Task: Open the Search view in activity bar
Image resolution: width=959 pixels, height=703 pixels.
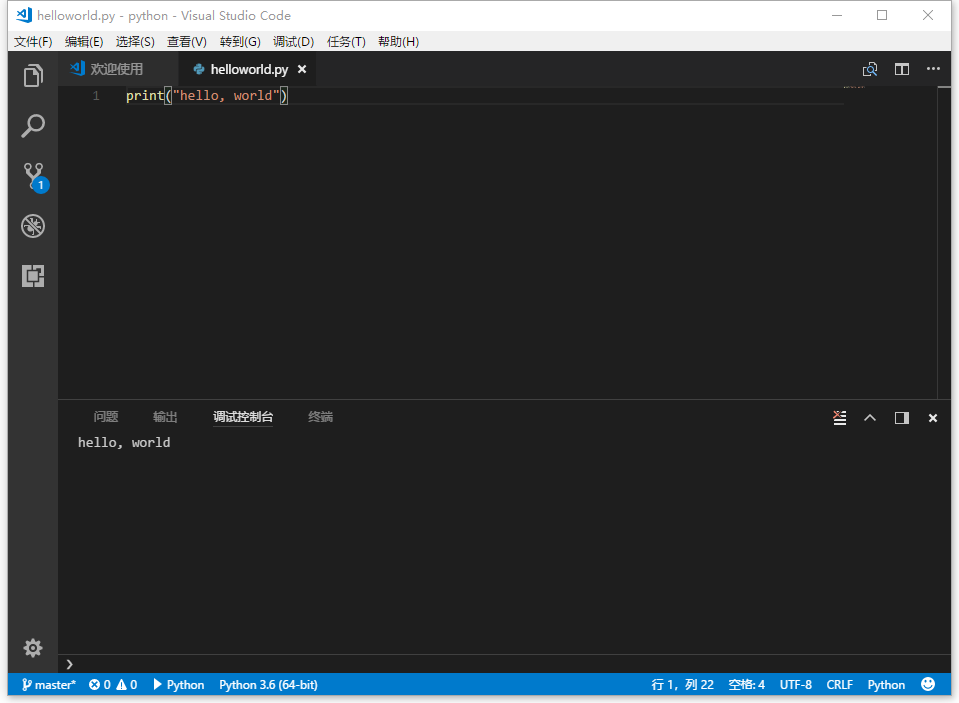Action: (x=33, y=126)
